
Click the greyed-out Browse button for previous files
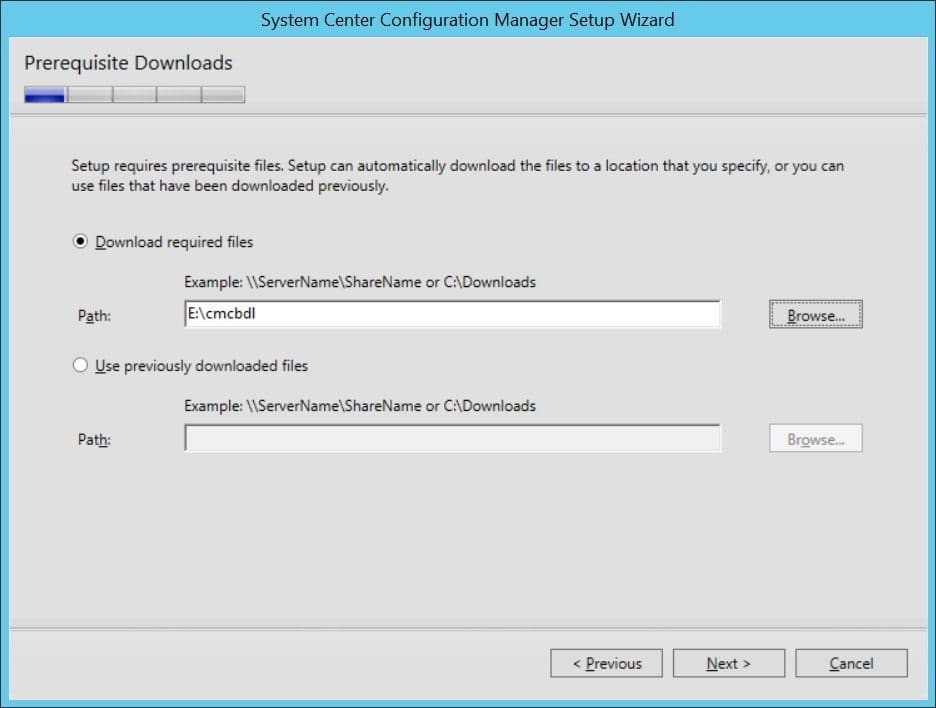click(815, 439)
